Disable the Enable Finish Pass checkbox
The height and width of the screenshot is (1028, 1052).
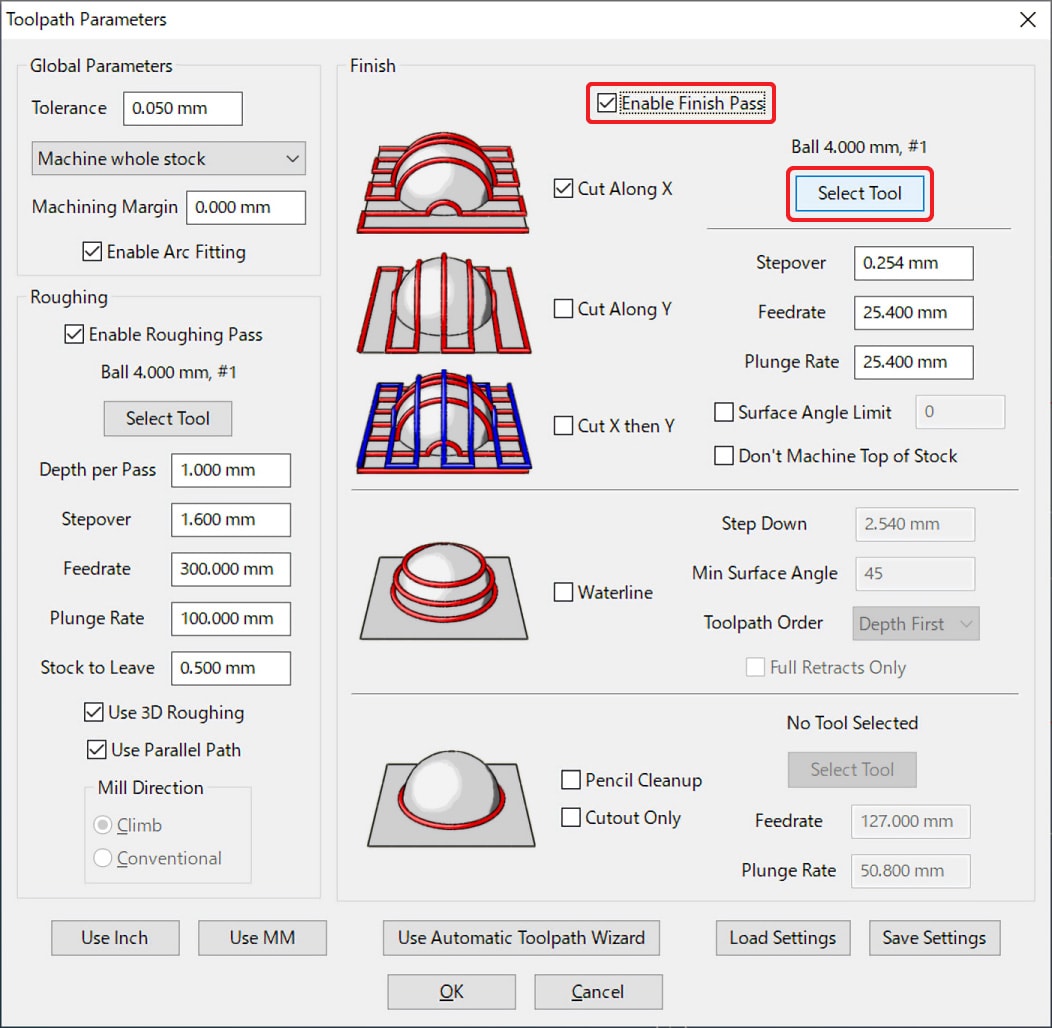(x=607, y=103)
